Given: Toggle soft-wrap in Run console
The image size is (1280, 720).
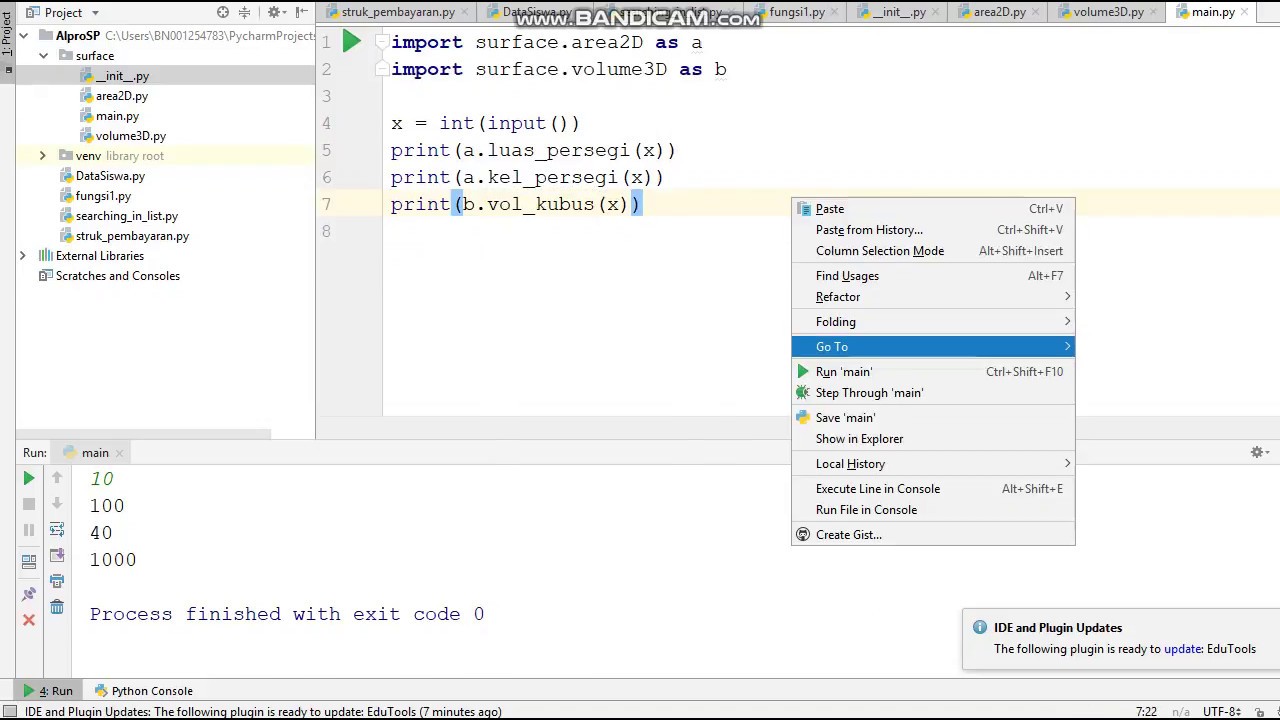Looking at the screenshot, I should pyautogui.click(x=57, y=530).
